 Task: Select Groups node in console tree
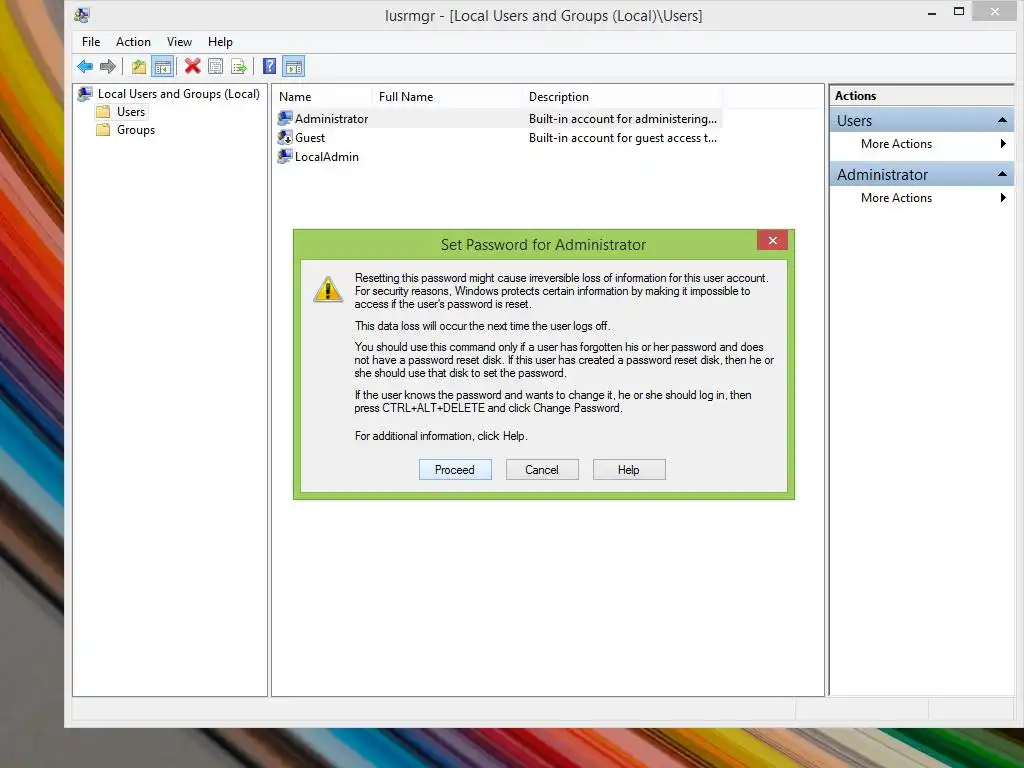(x=136, y=129)
